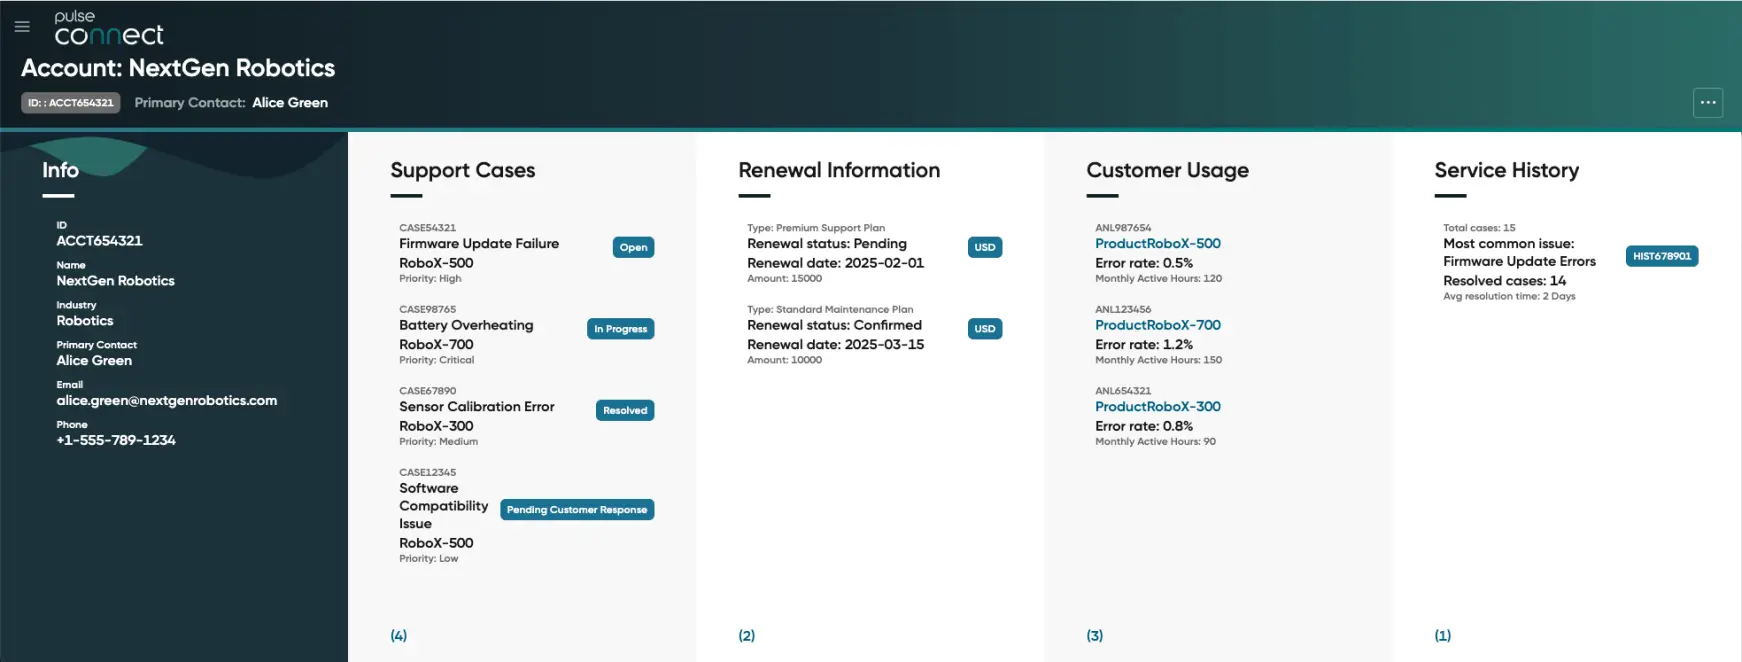
Task: Click the (4) count under Support Cases
Action: [x=399, y=635]
